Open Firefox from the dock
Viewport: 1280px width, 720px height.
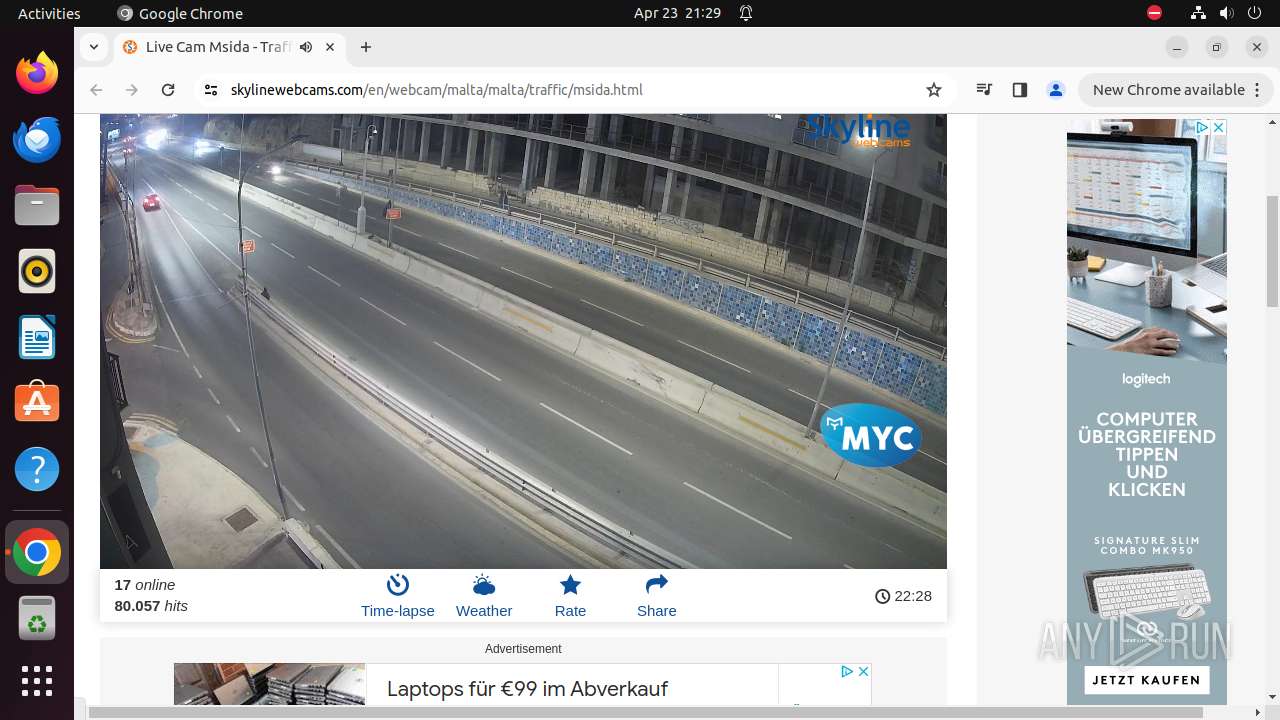point(37,73)
